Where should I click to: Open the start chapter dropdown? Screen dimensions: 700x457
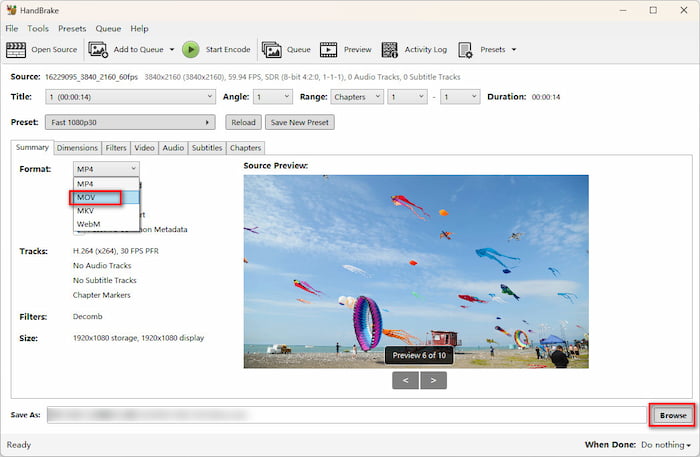[x=407, y=97]
